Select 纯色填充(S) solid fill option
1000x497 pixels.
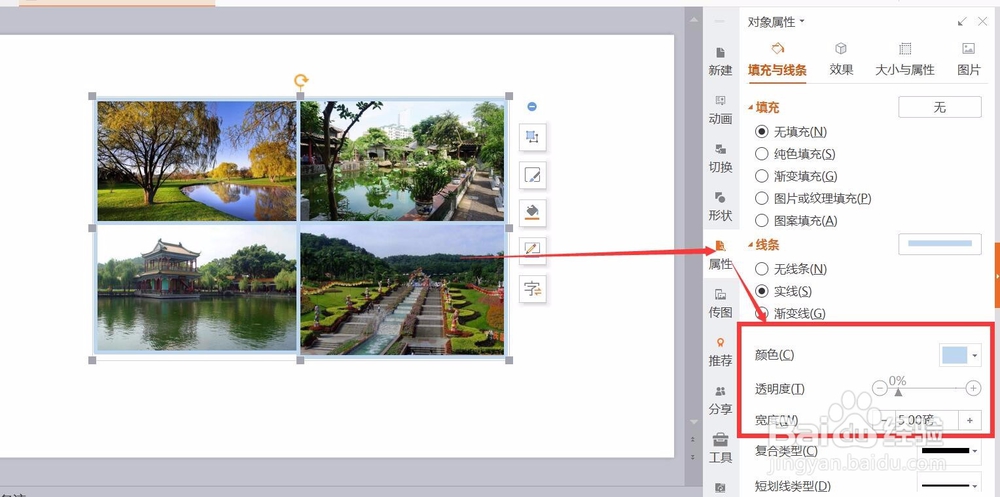[795, 154]
